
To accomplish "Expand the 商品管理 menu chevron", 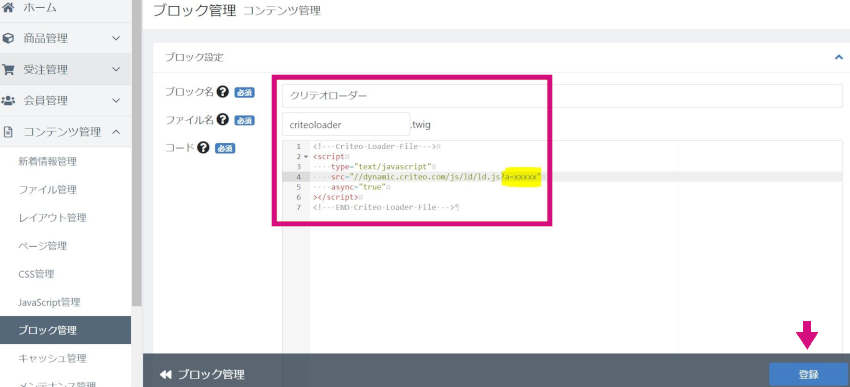I will pyautogui.click(x=115, y=38).
